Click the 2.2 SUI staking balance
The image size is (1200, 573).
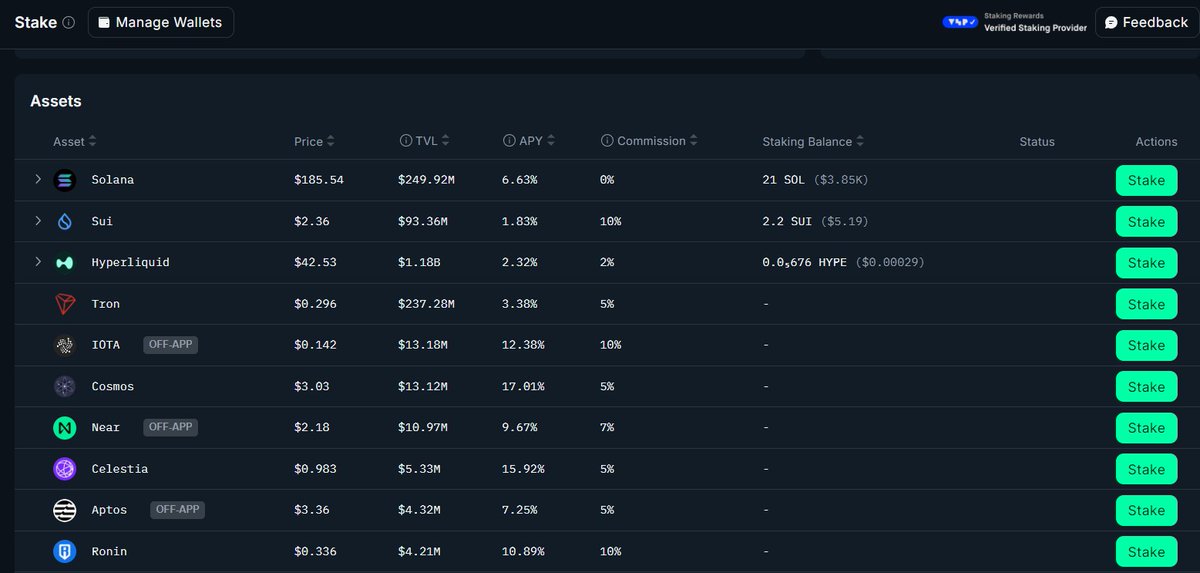[787, 221]
